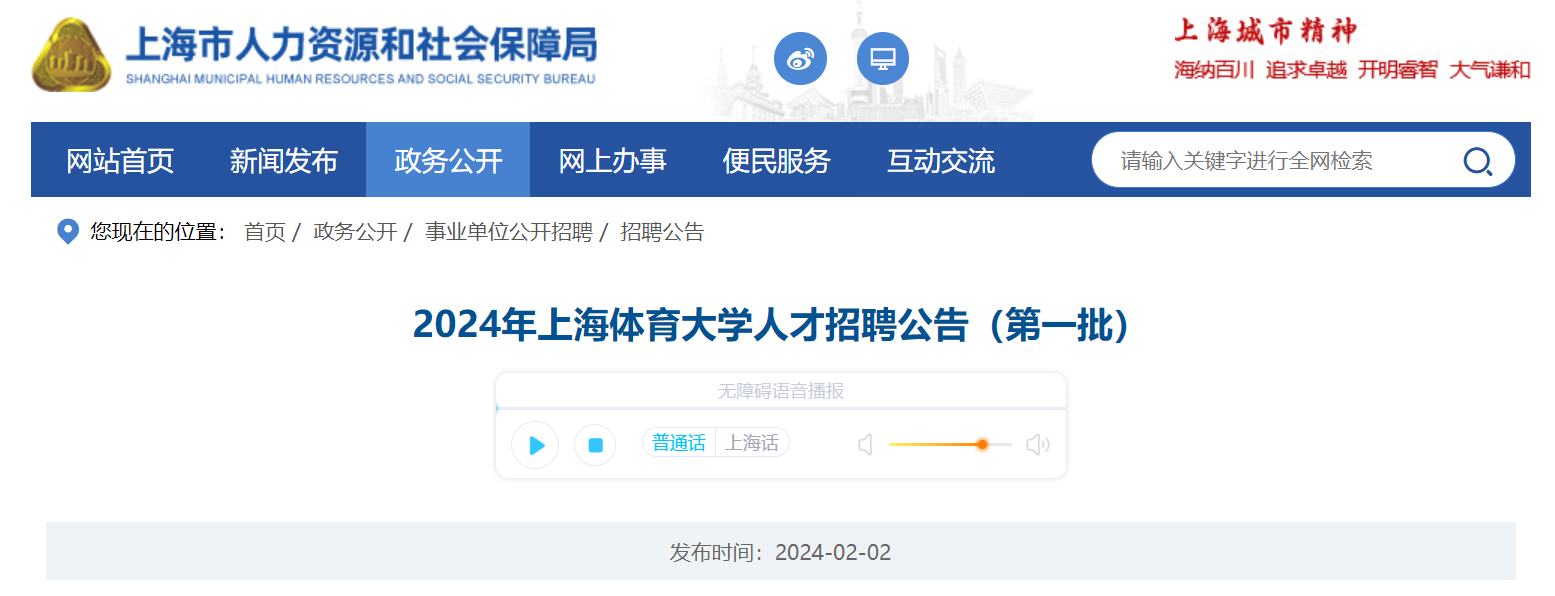
Task: Open the Weibo icon link
Action: (800, 59)
